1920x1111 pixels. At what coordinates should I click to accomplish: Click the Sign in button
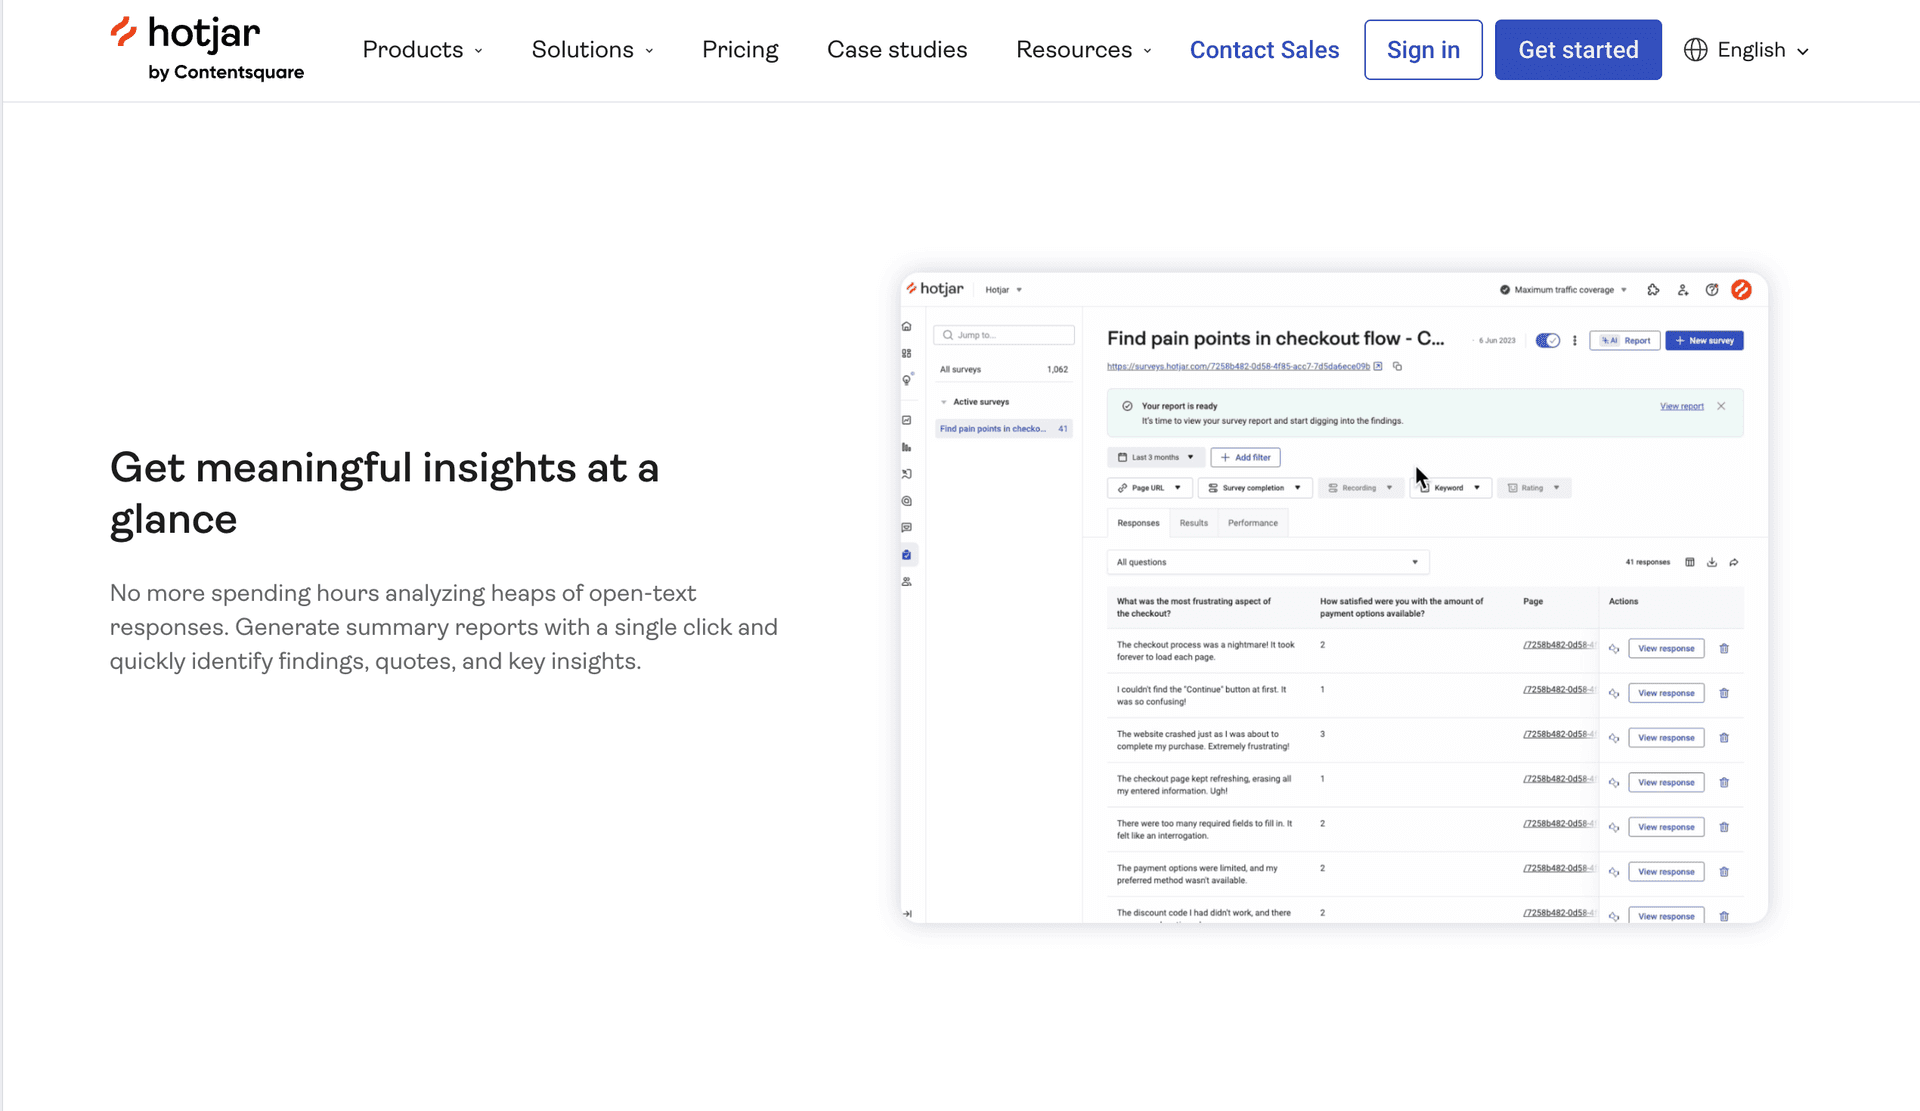tap(1423, 50)
